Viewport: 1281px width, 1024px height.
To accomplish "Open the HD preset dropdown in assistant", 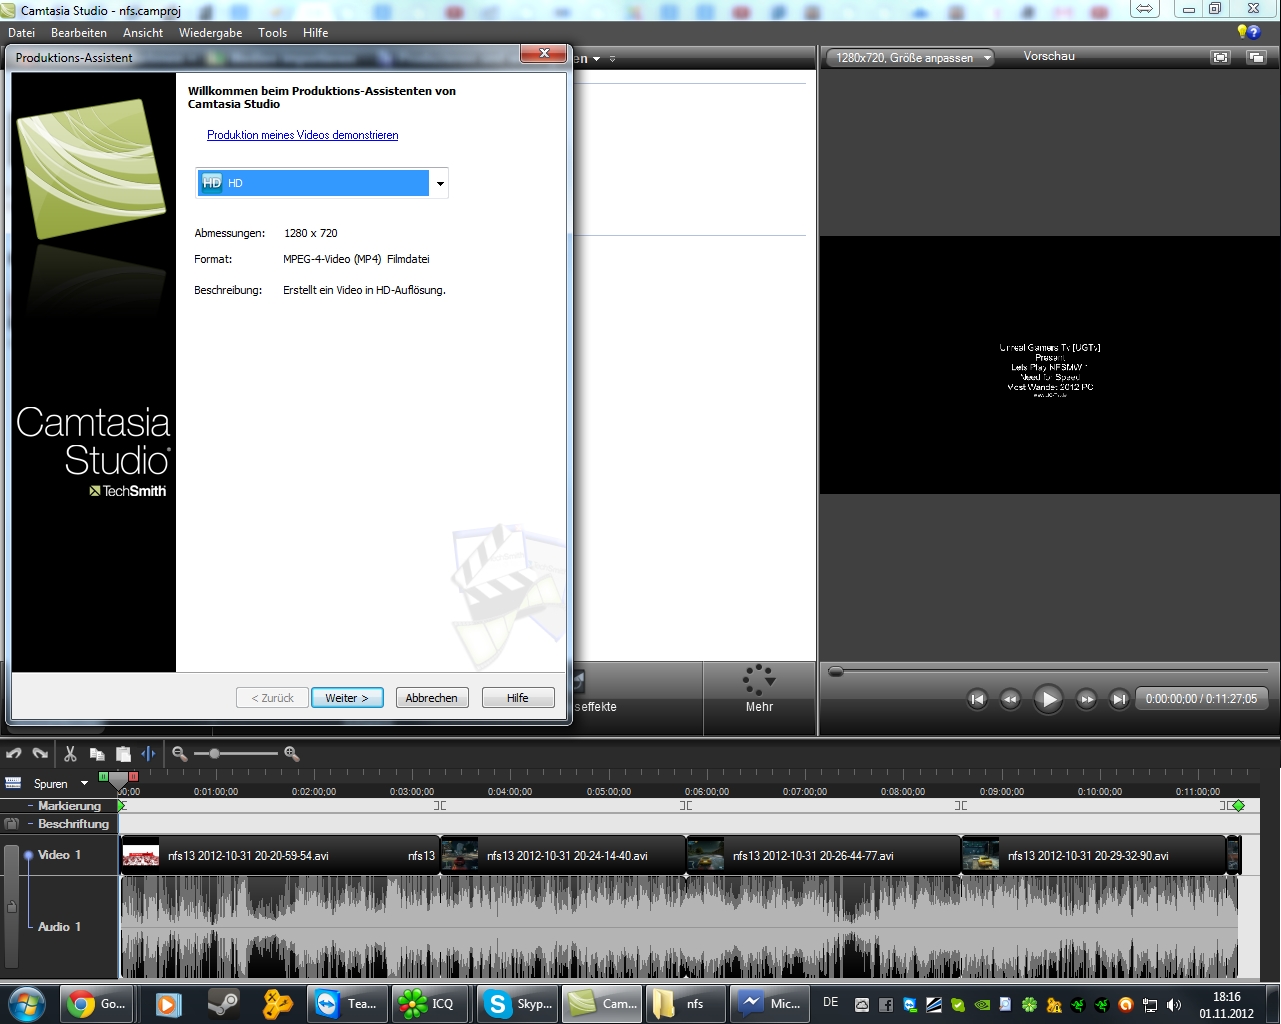I will [439, 183].
